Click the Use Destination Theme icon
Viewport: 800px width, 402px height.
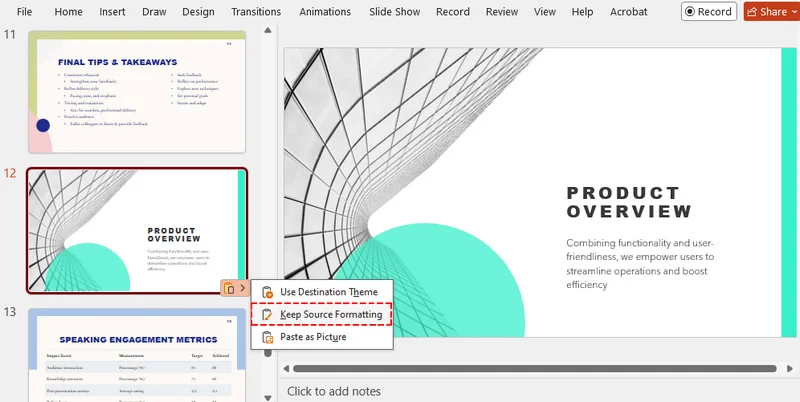(267, 292)
